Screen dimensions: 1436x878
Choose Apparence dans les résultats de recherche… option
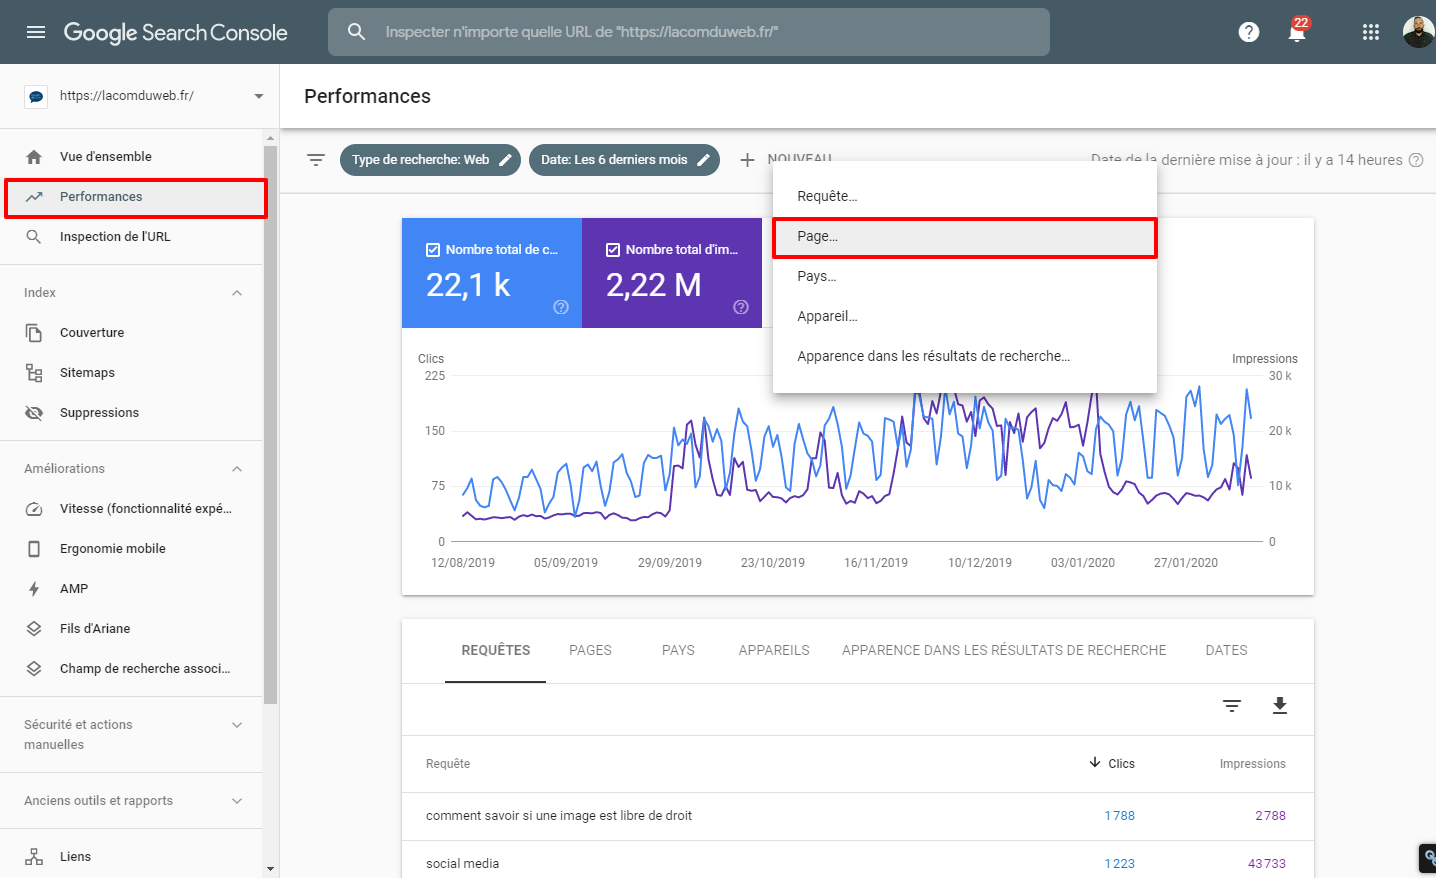click(965, 356)
